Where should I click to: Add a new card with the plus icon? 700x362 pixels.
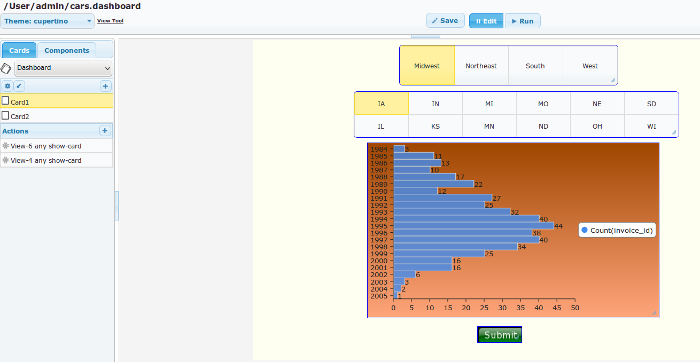click(x=105, y=86)
